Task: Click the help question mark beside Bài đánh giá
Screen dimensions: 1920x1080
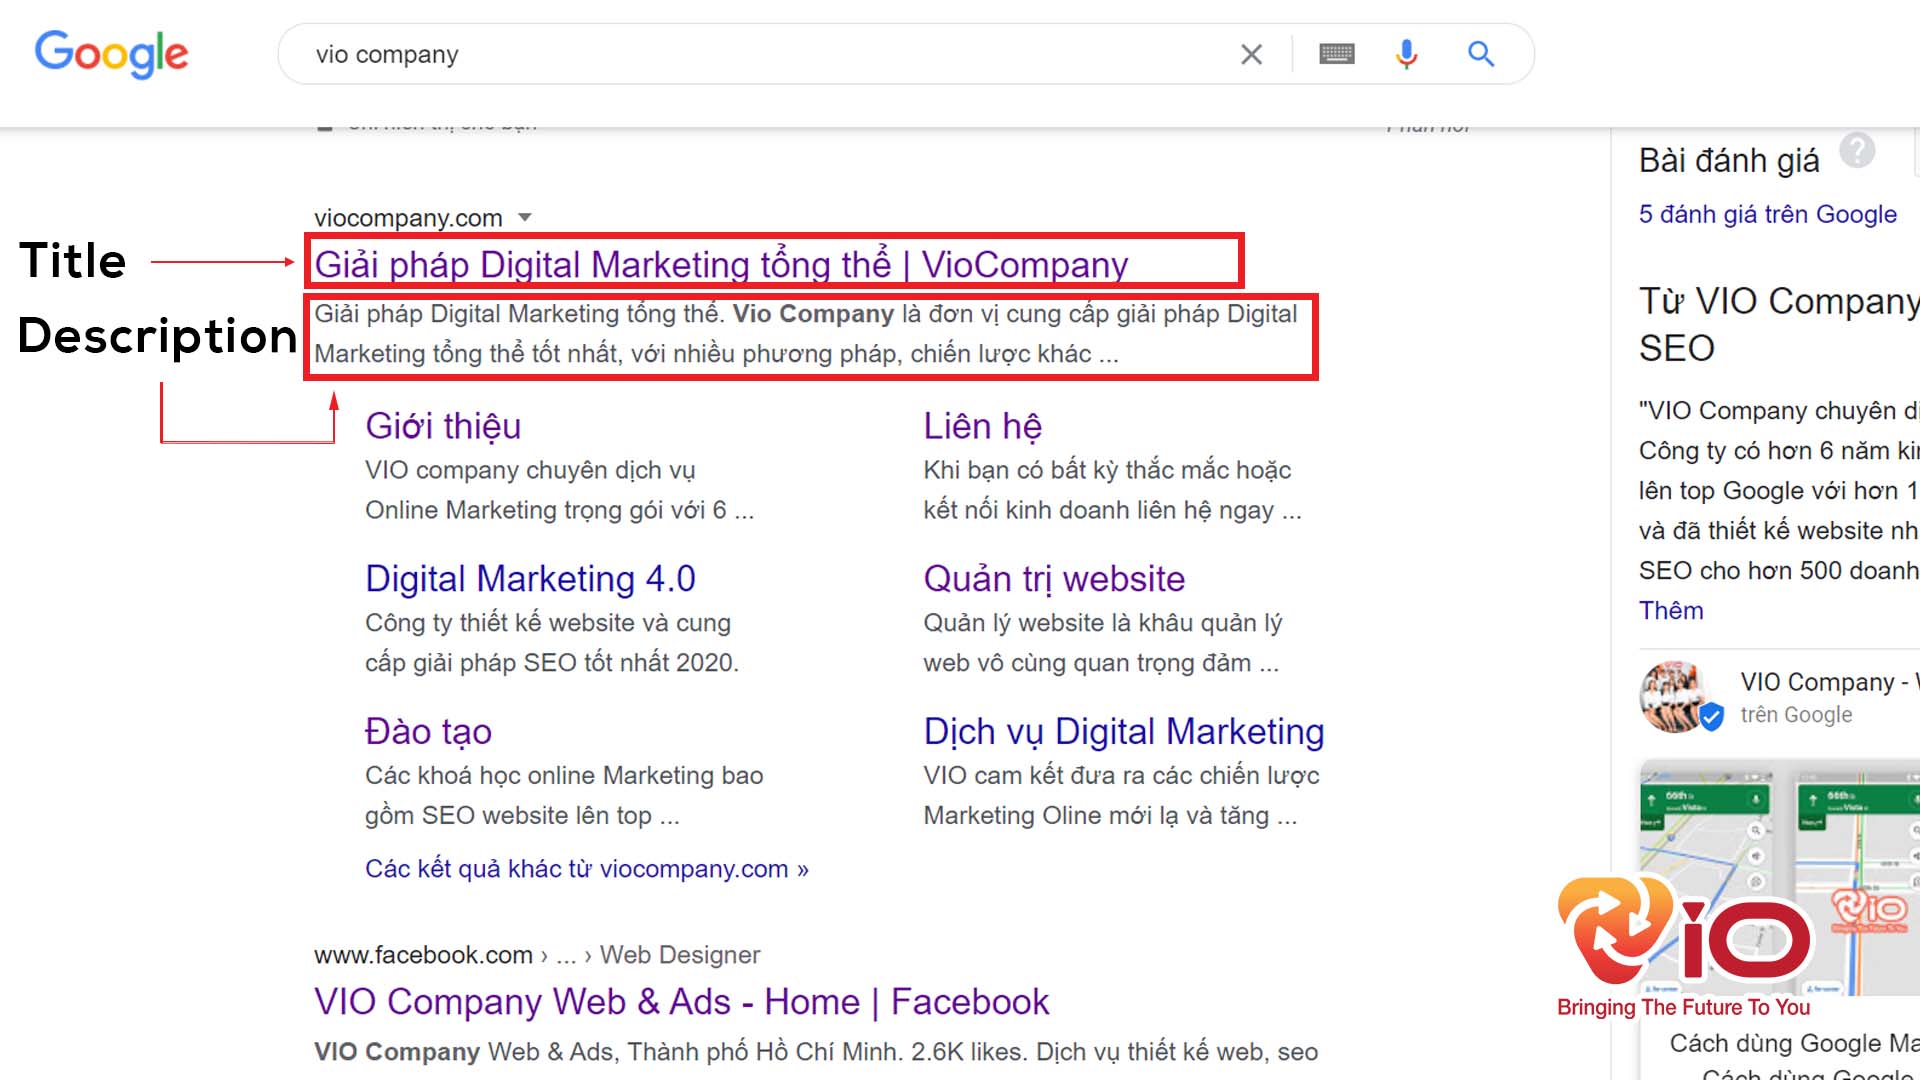Action: coord(1857,151)
